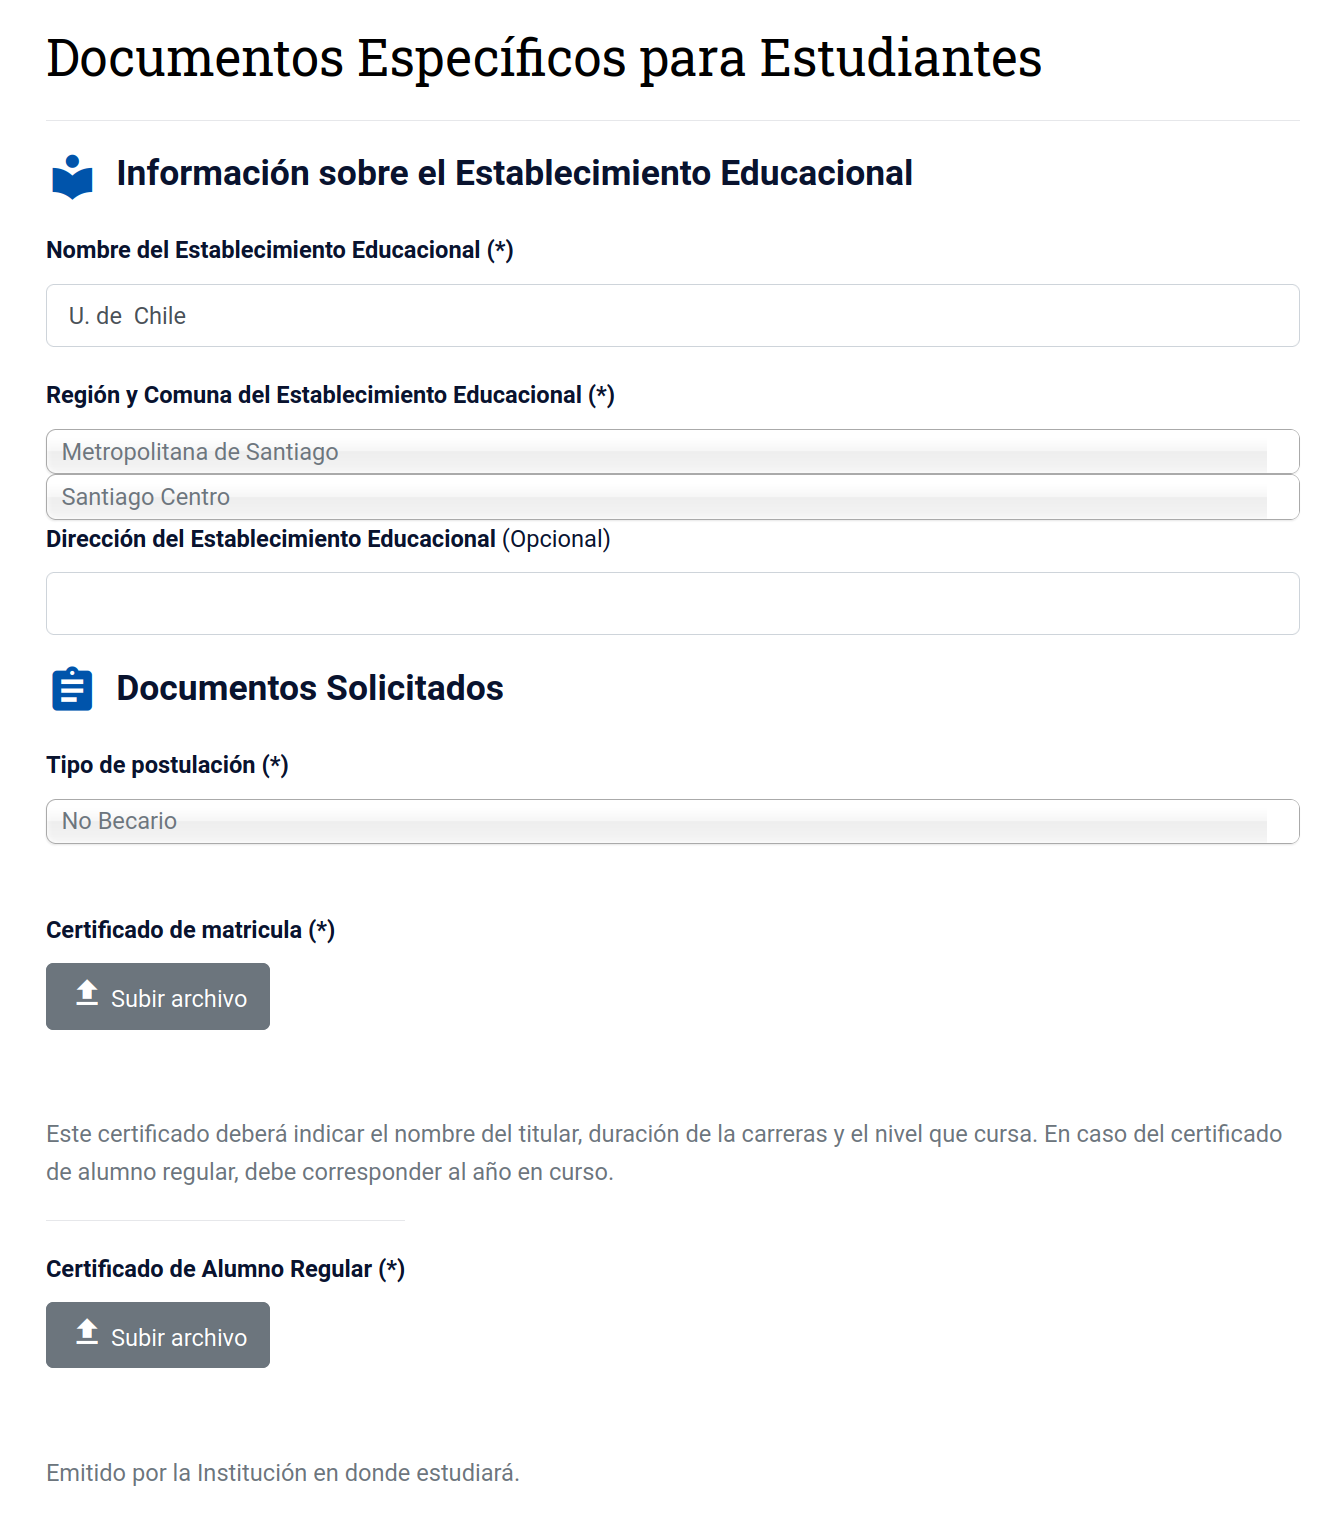This screenshot has width=1334, height=1520.
Task: Click the Documentos Solicitados heading text
Action: (x=310, y=688)
